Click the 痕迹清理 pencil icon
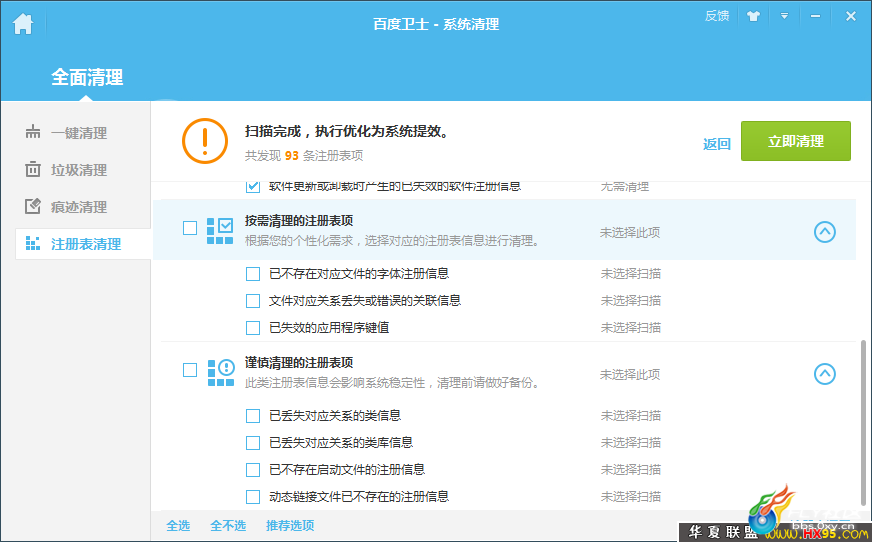Viewport: 872px width, 542px height. tap(33, 206)
